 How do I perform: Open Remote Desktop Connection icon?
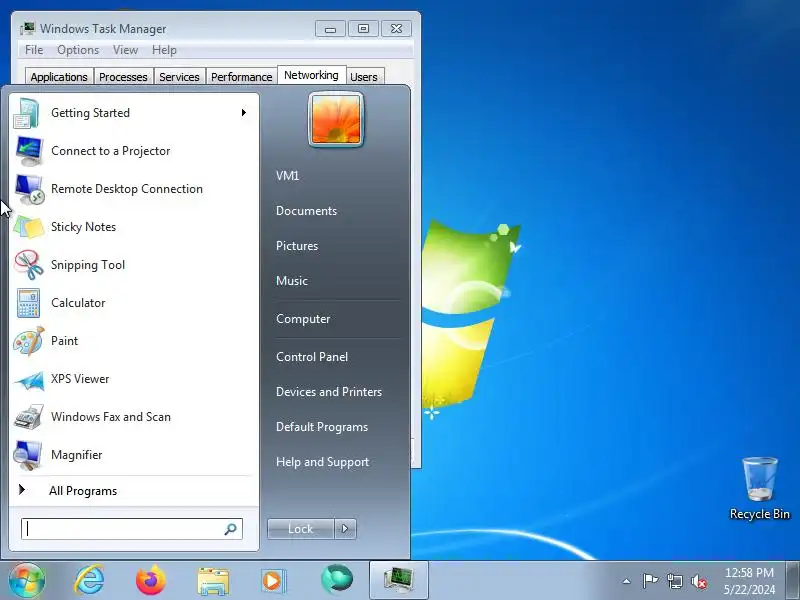pyautogui.click(x=29, y=189)
